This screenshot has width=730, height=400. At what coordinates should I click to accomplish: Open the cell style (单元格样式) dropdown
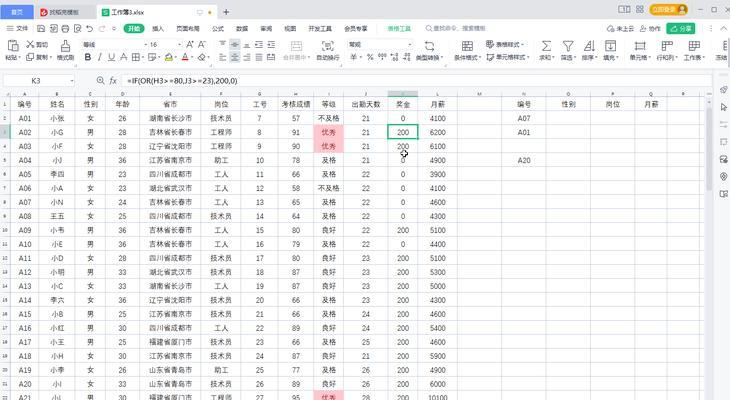(508, 57)
